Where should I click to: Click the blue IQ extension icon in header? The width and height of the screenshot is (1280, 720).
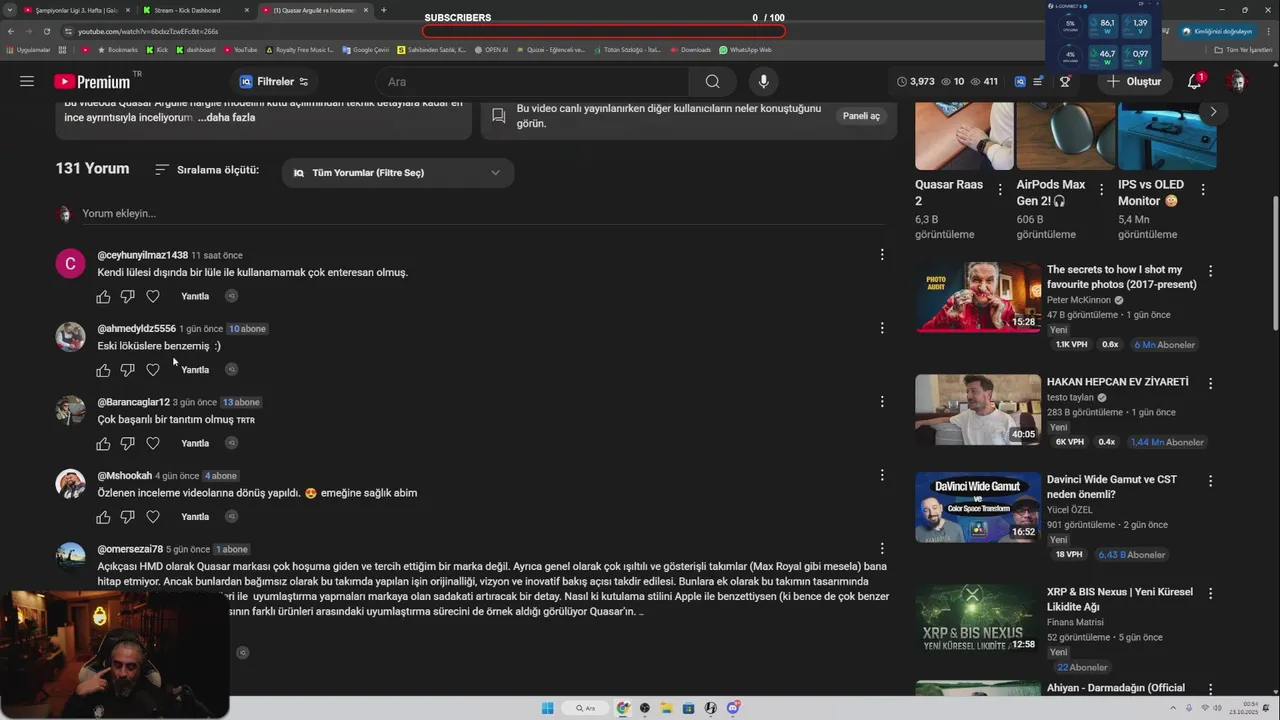coord(1020,81)
